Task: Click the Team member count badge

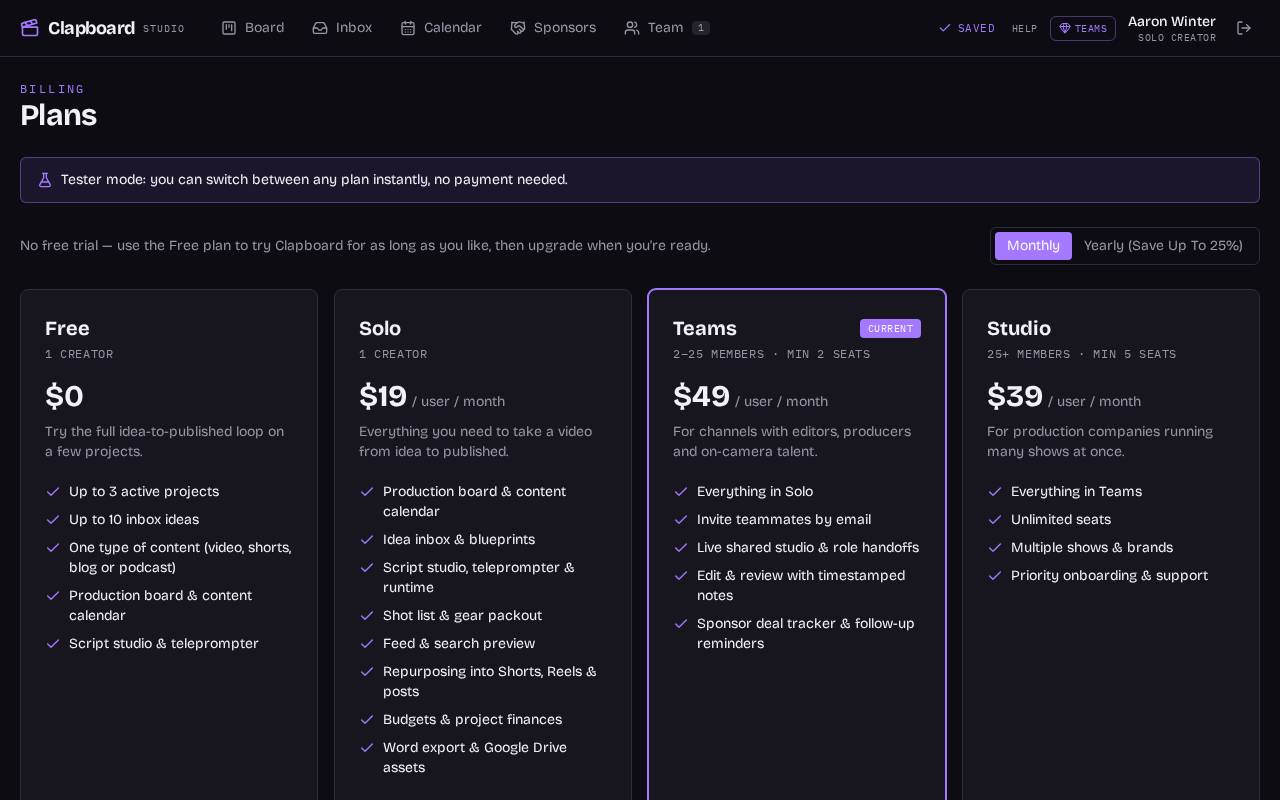Action: click(701, 28)
